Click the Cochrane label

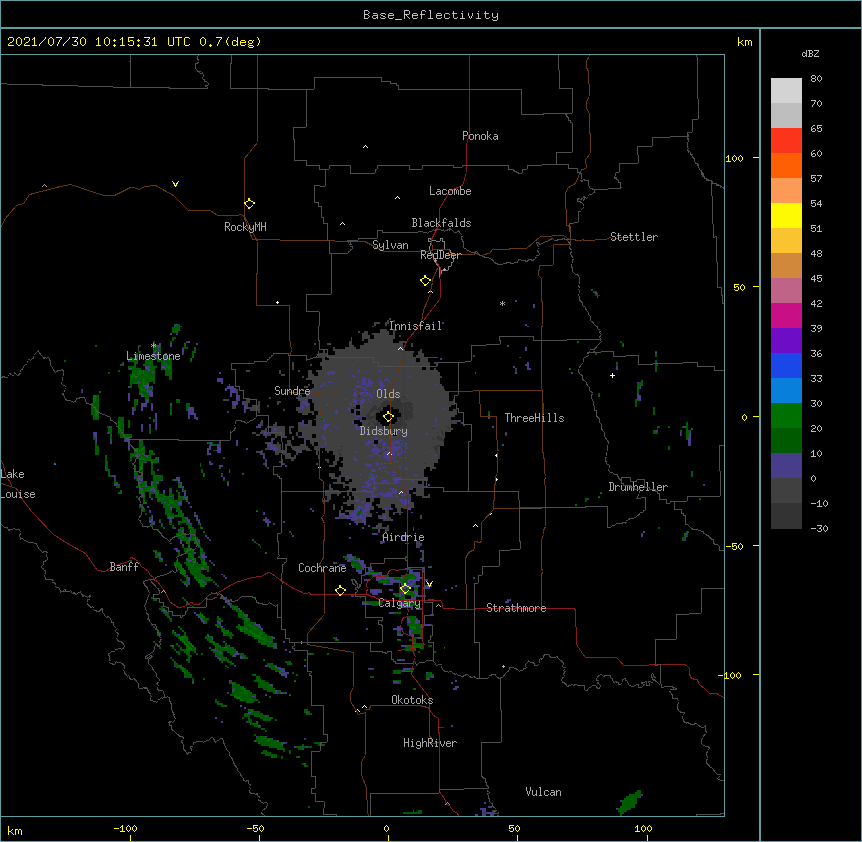(322, 568)
